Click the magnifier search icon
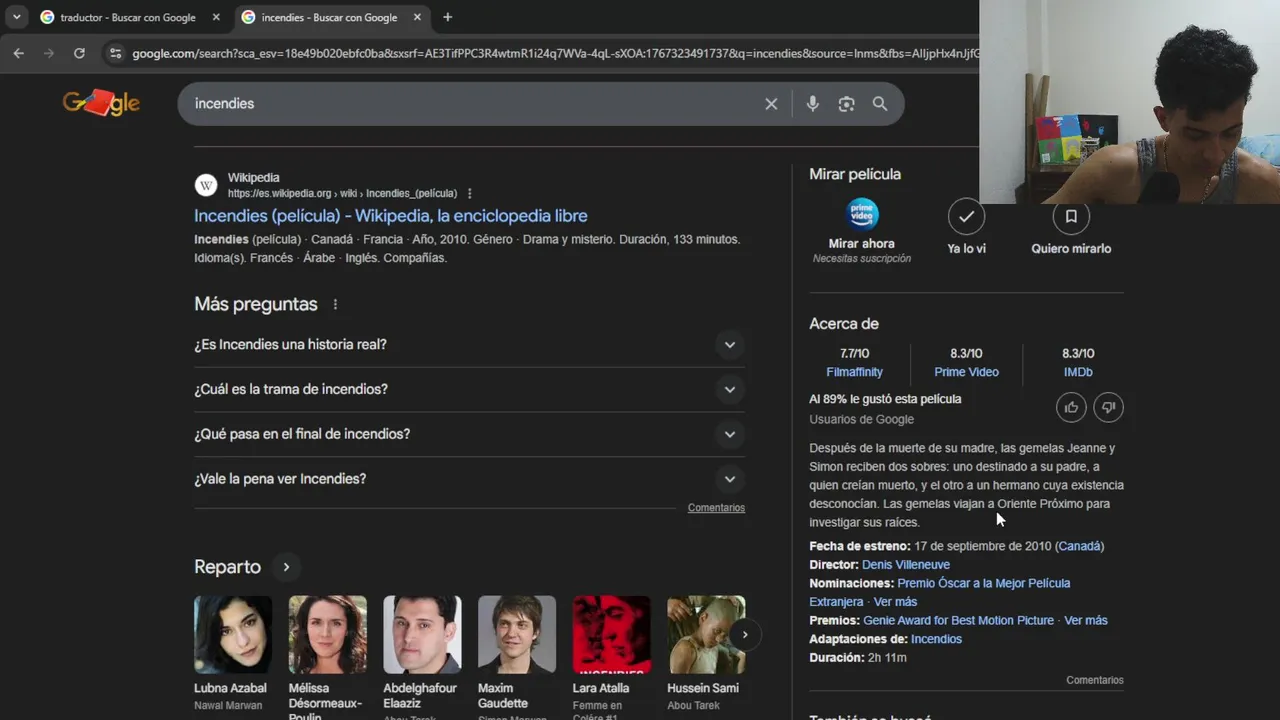The image size is (1280, 720). [880, 104]
